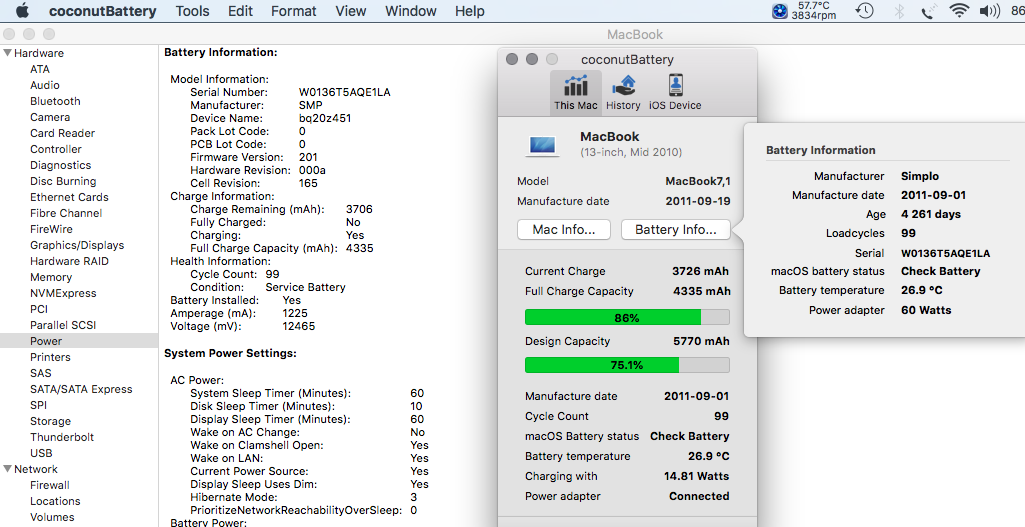Viewport: 1025px width, 527px height.
Task: Select Ethernet Cards in the sidebar
Action: click(x=69, y=197)
